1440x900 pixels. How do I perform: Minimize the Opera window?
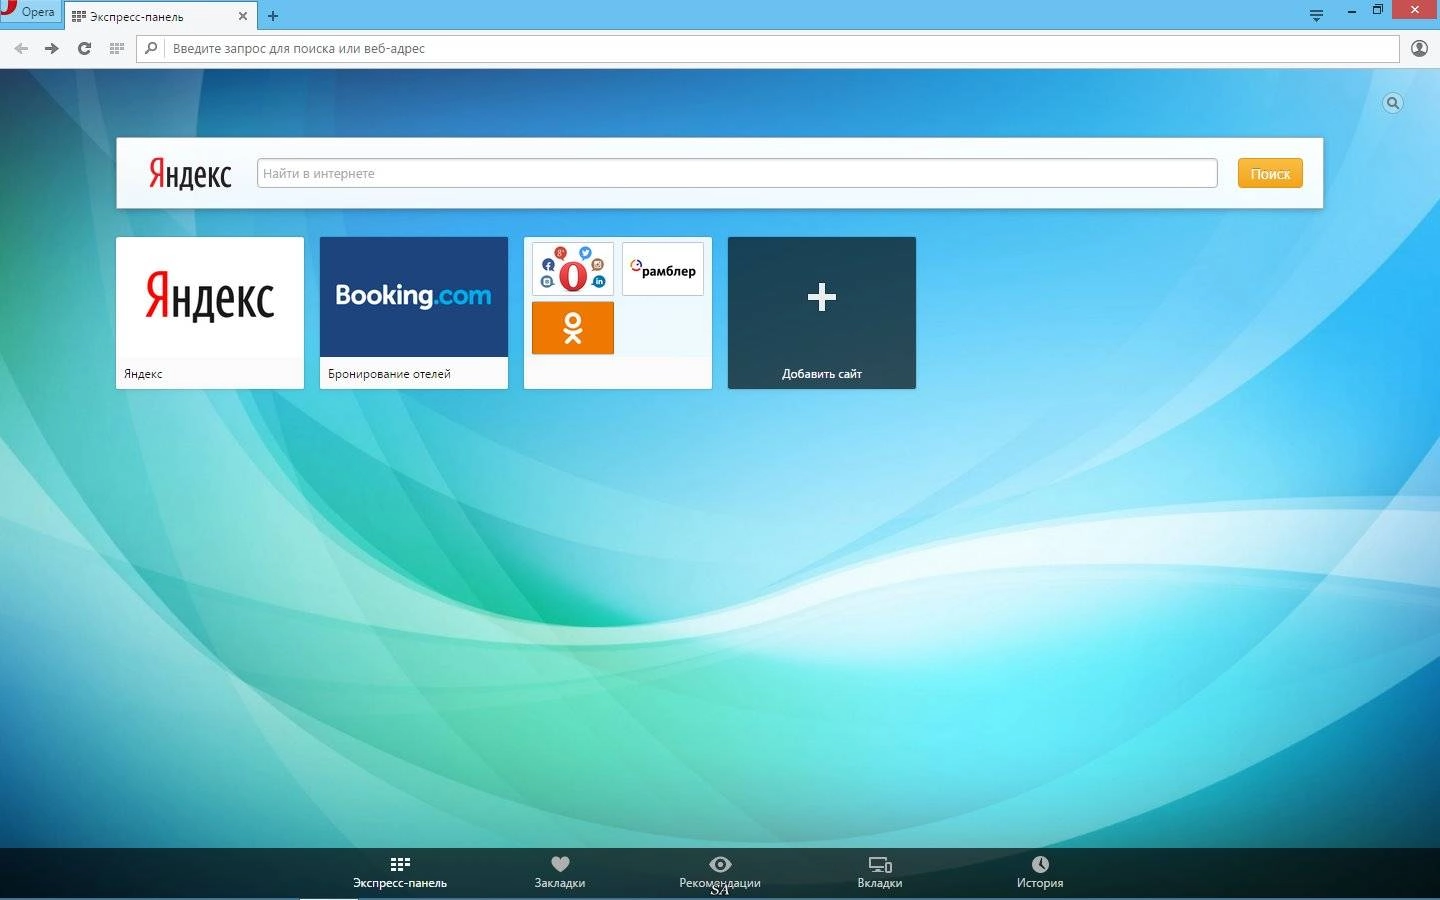(1352, 11)
